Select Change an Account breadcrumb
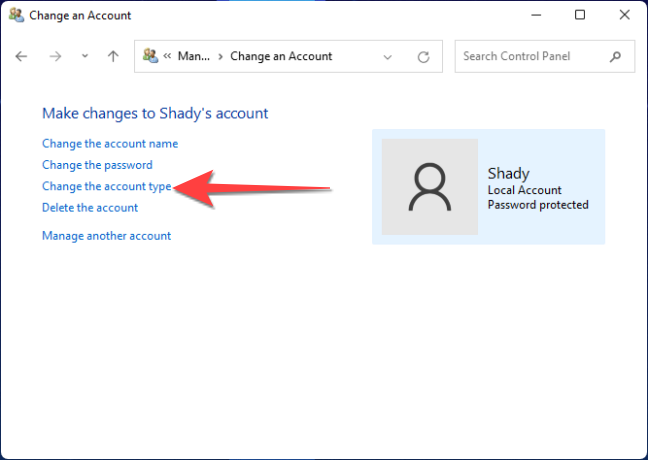 coord(281,57)
